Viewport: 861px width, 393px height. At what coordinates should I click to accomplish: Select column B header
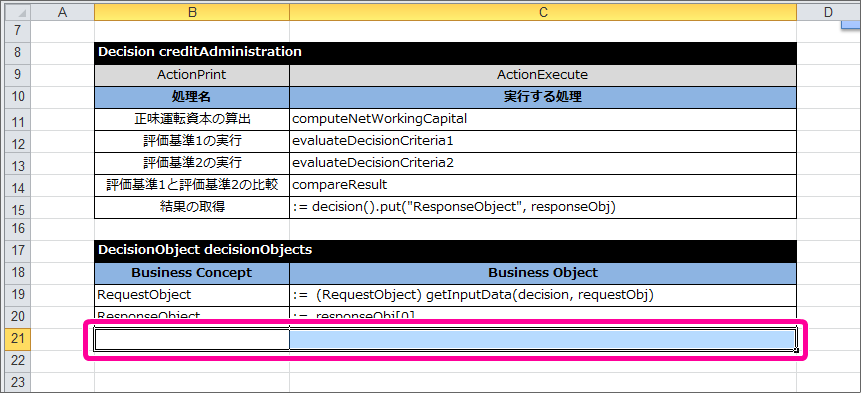pyautogui.click(x=192, y=12)
